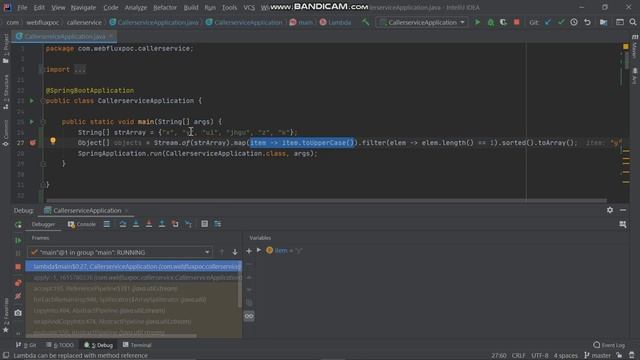Select next frame with down arrow
The width and height of the screenshot is (640, 360).
[235, 252]
